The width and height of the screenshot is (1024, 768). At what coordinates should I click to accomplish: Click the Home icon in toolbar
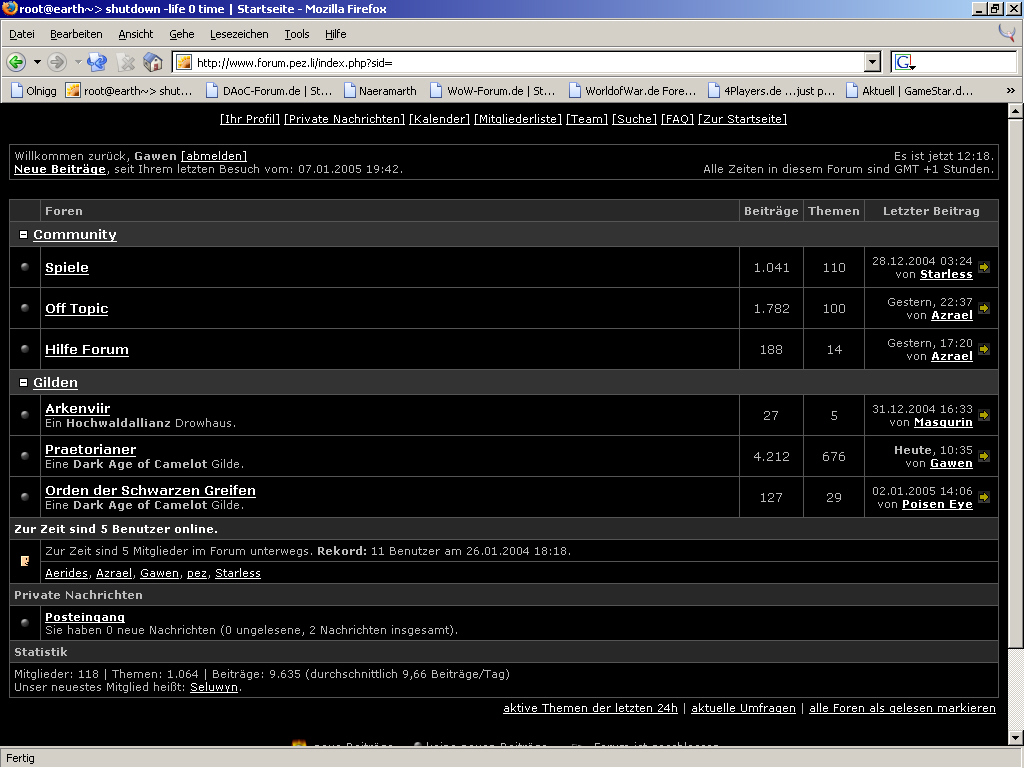tap(153, 62)
